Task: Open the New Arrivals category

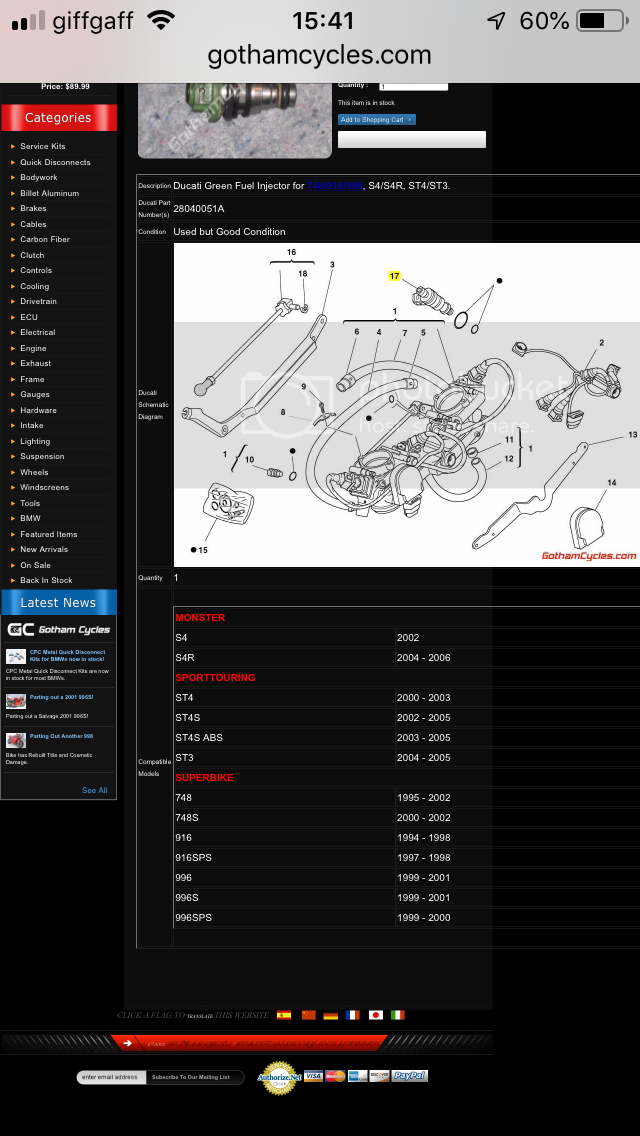Action: coord(44,550)
